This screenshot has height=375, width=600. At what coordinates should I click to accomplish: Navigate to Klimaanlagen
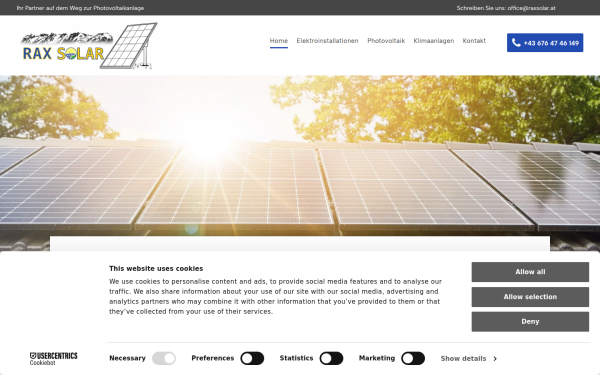(x=434, y=41)
